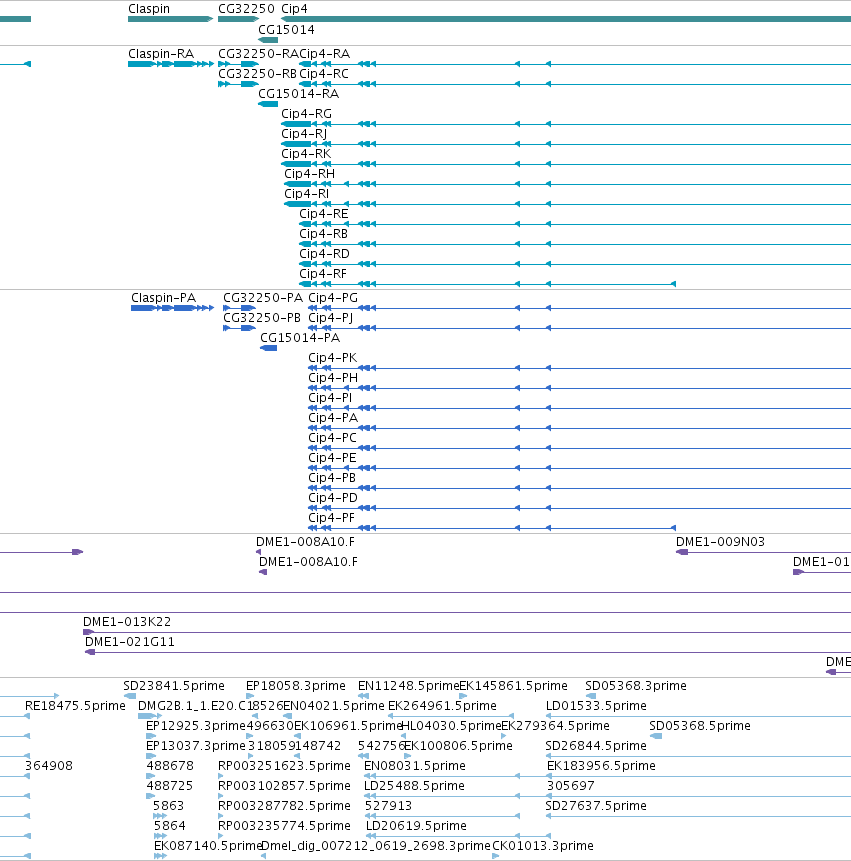Open the CG32250-PB protein label

[262, 317]
